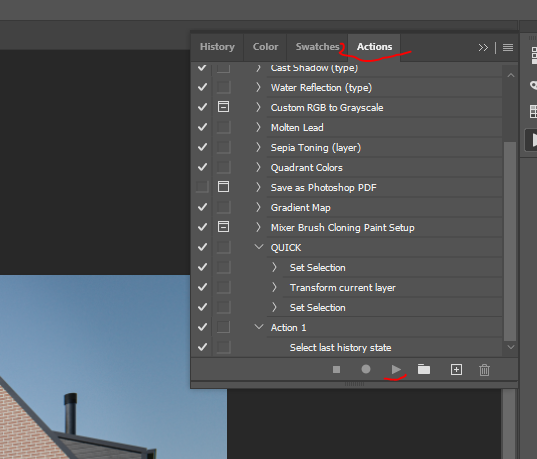Toggle off the Molten Lead checkmark
537x459 pixels.
202,127
